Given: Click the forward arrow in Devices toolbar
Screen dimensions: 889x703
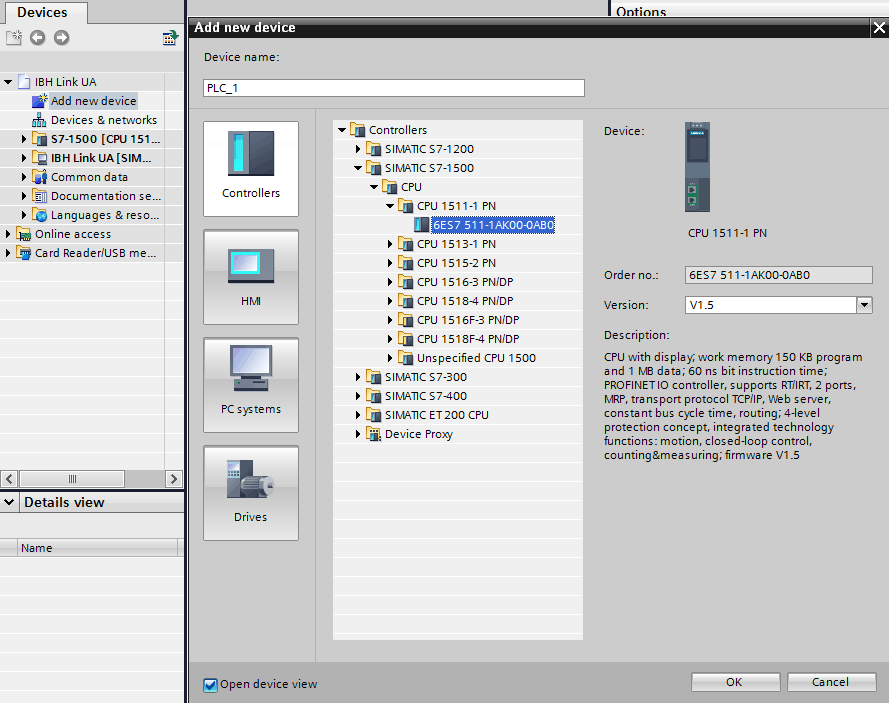Looking at the screenshot, I should tap(62, 38).
